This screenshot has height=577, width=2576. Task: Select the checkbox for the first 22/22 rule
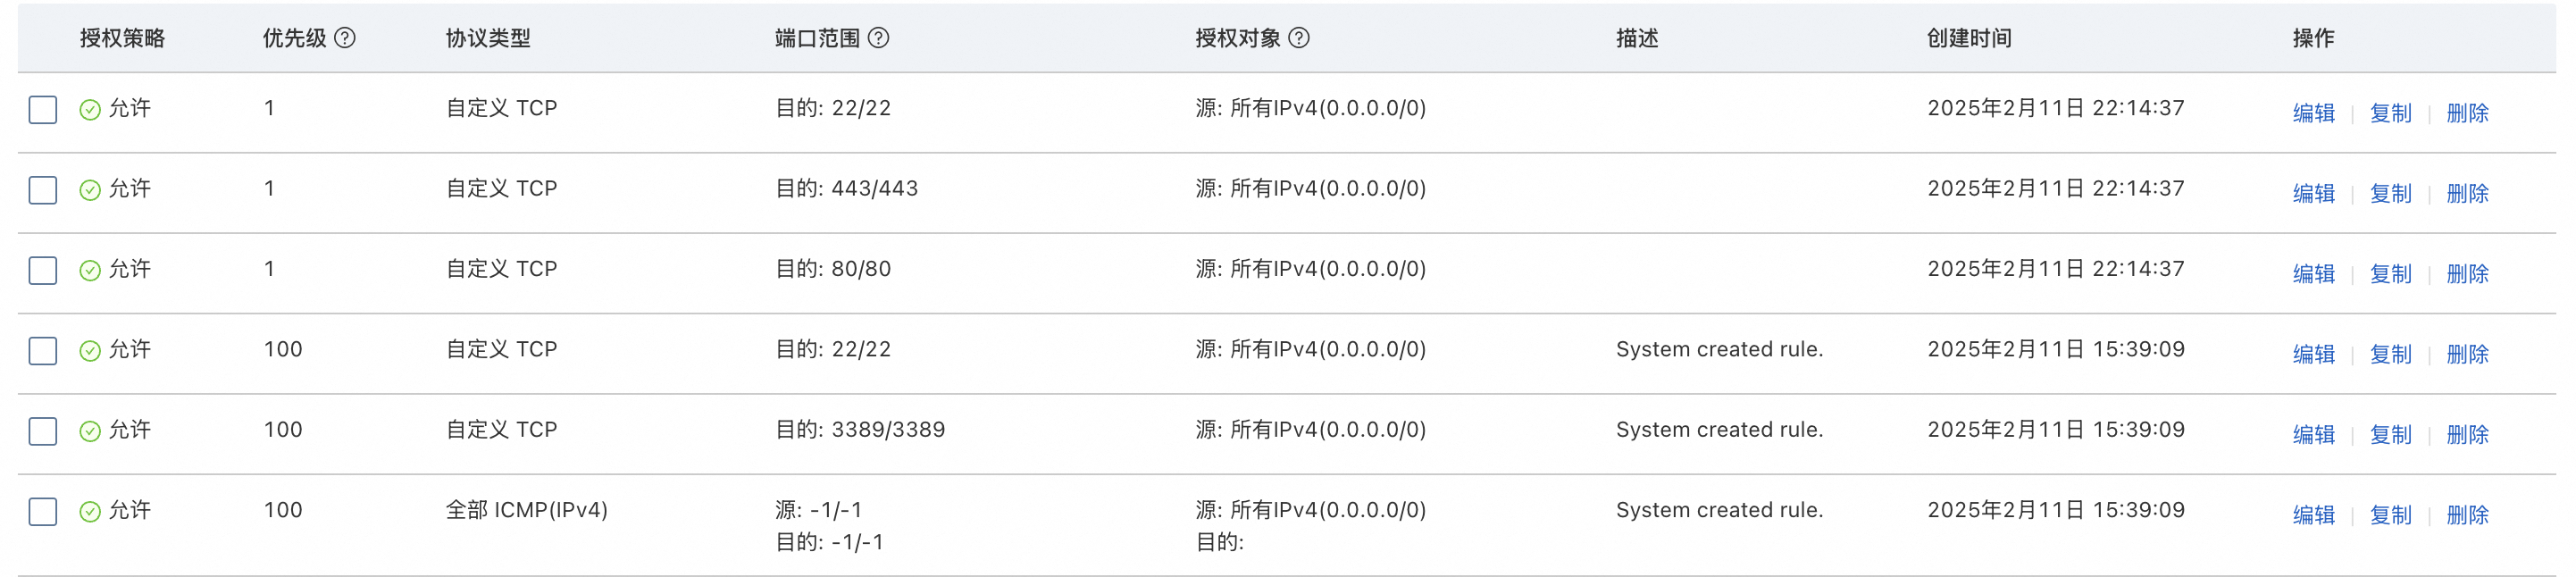43,110
